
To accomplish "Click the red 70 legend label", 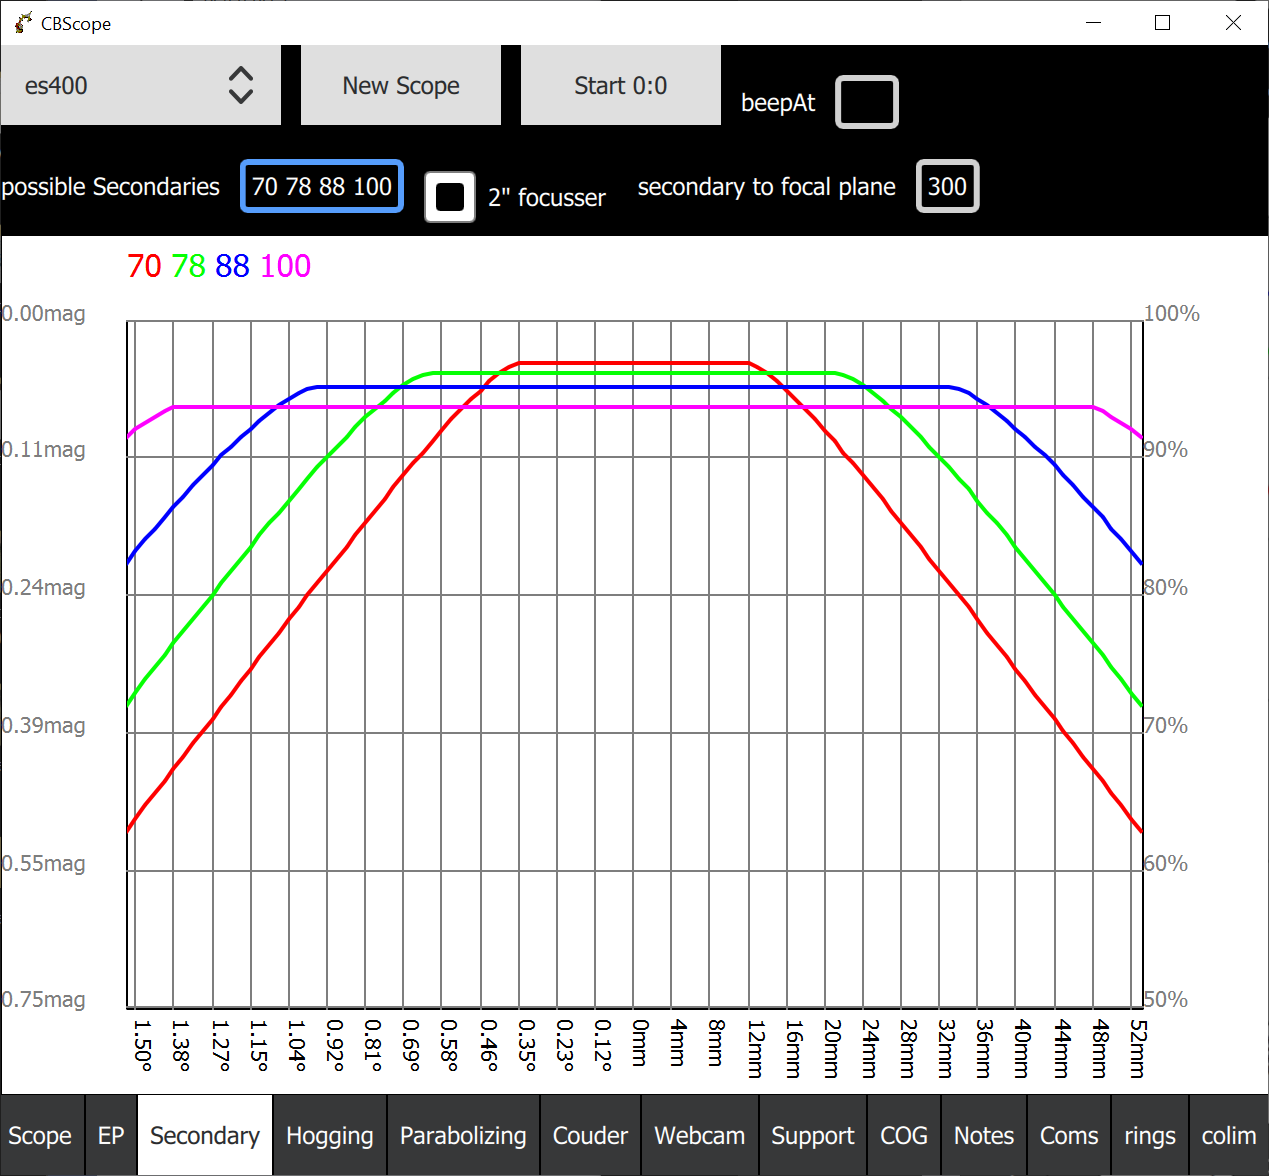I will [x=144, y=266].
